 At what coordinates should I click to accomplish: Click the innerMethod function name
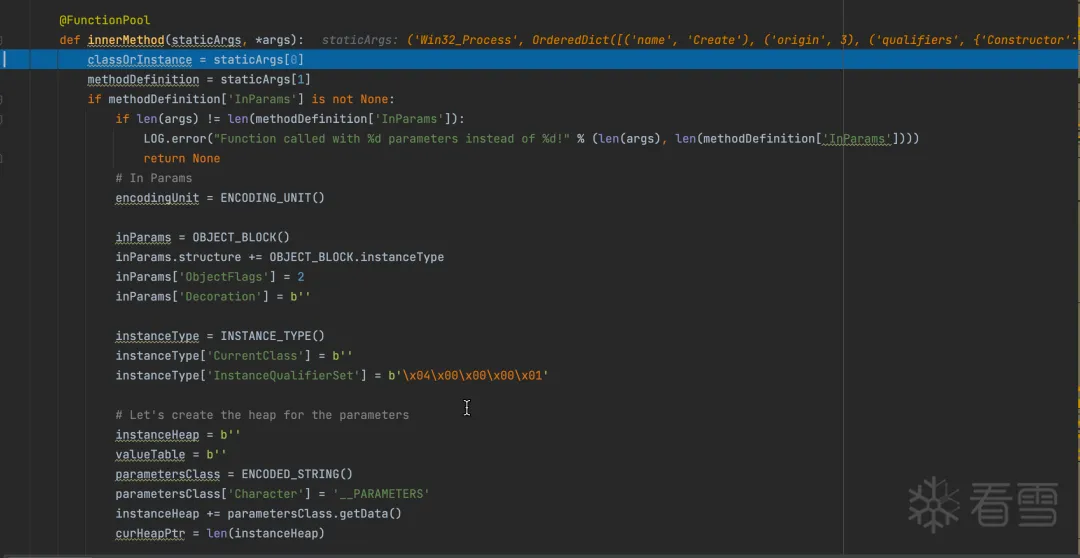[126, 40]
